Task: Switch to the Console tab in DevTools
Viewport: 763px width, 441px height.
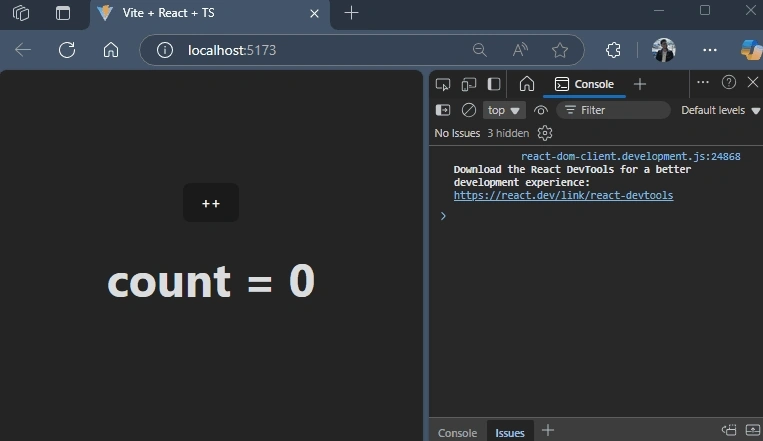Action: tap(584, 84)
